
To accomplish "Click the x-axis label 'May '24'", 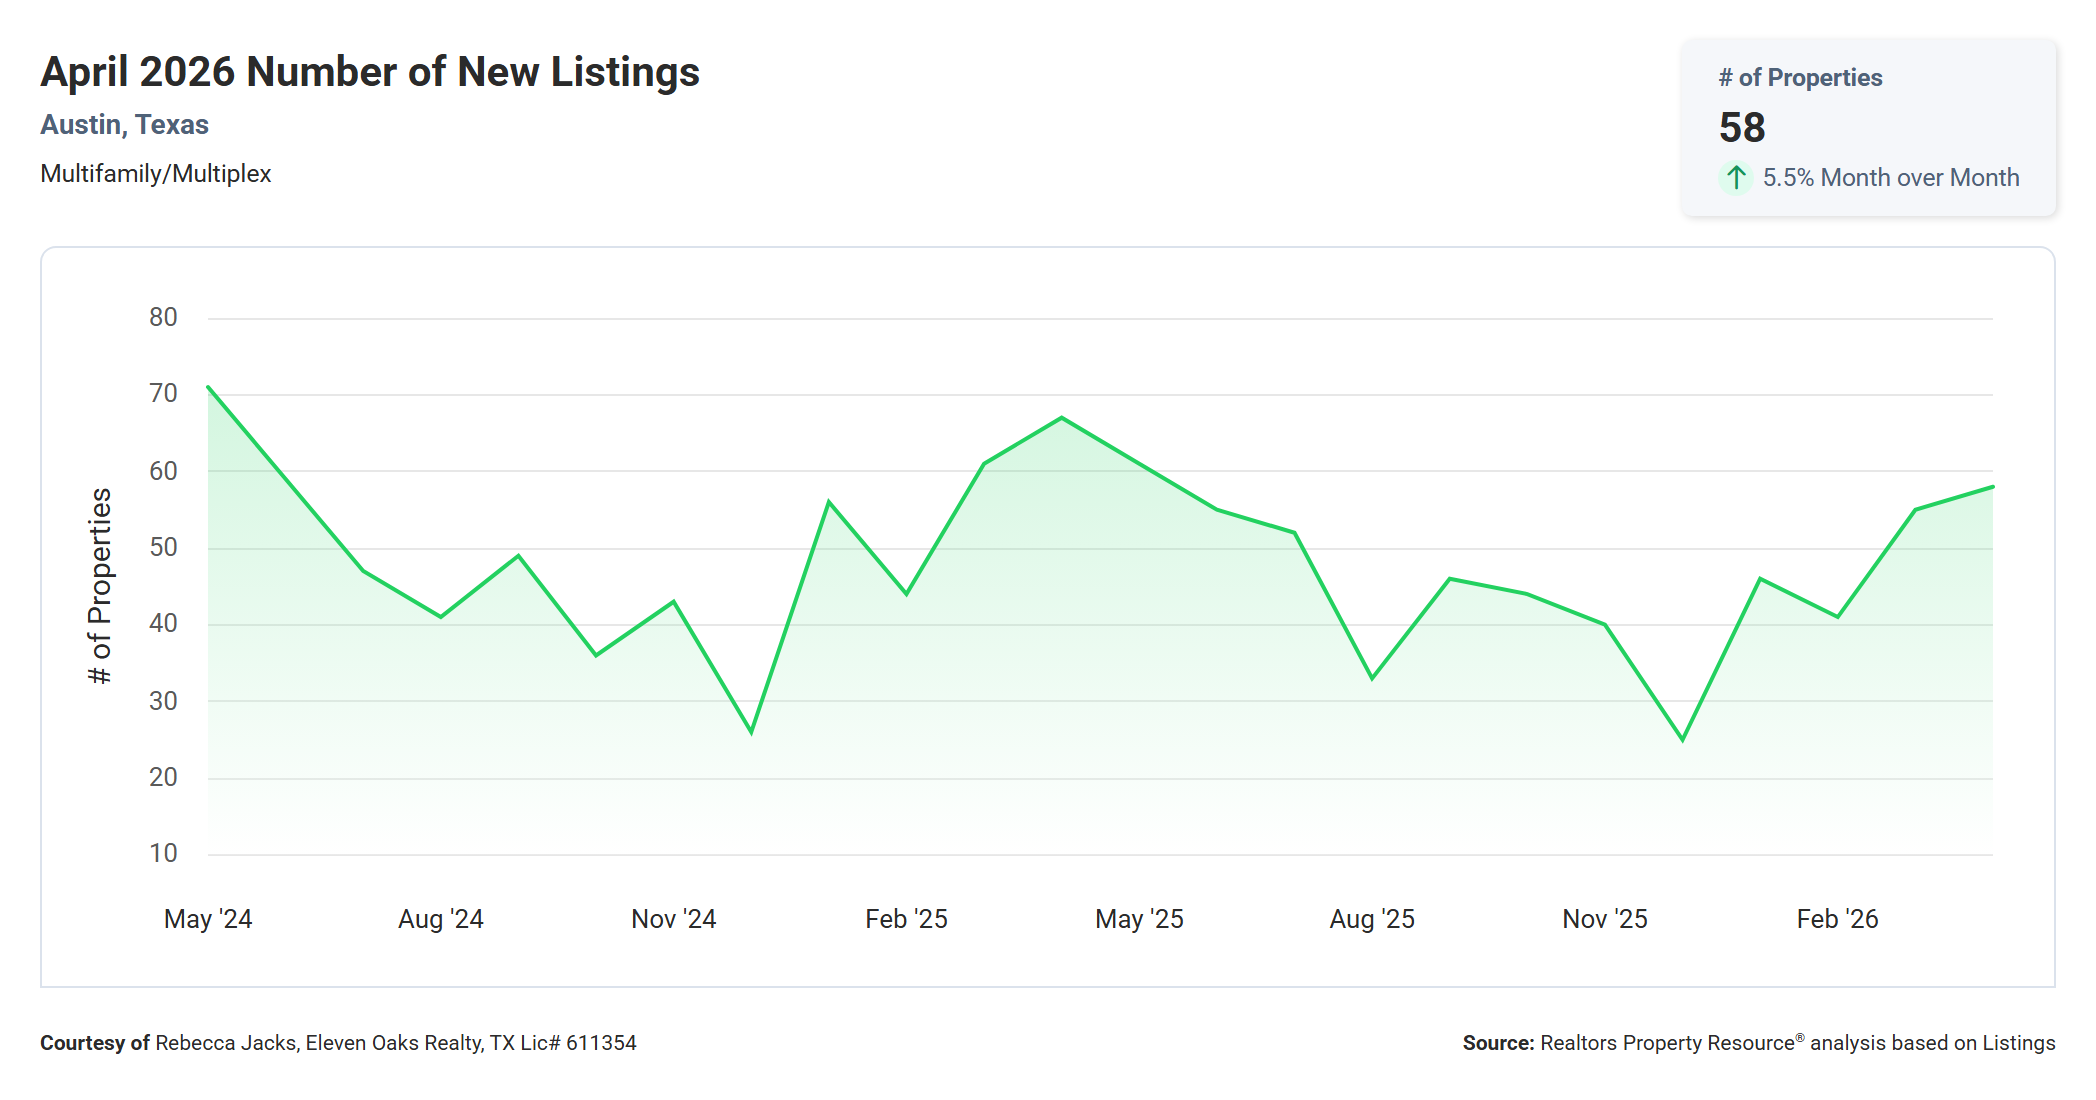I will [208, 919].
